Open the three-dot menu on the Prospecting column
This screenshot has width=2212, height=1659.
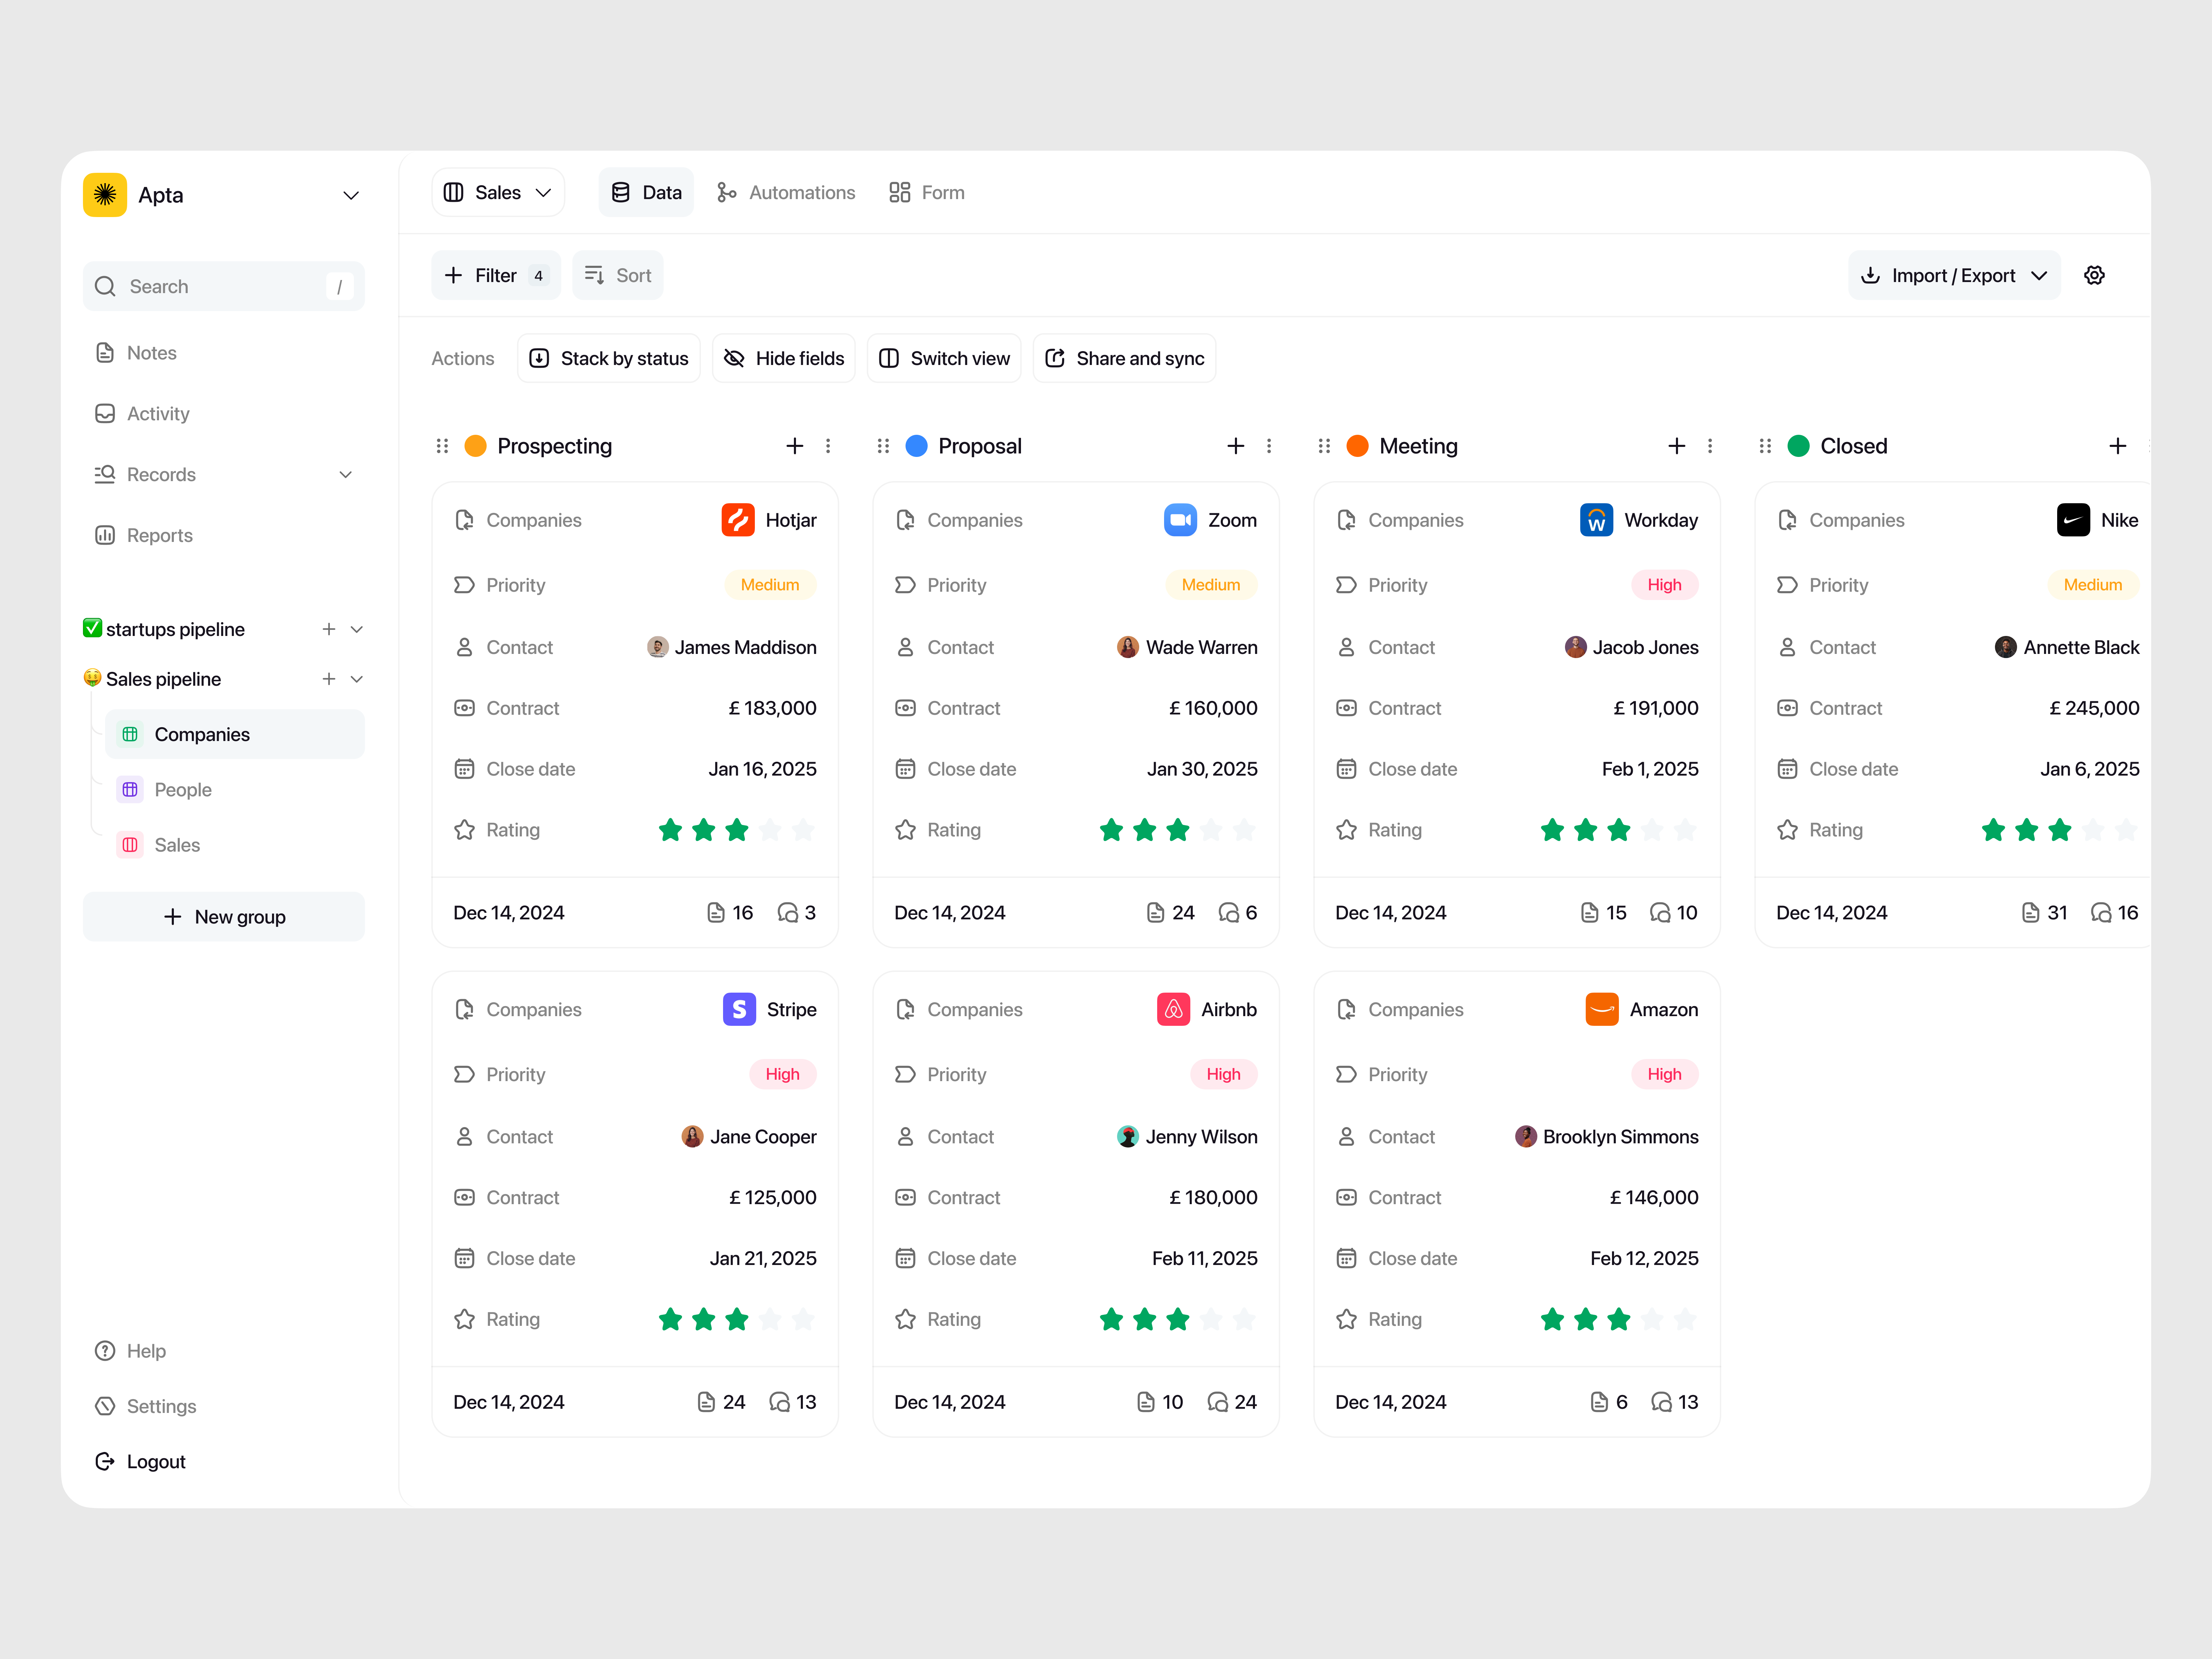pyautogui.click(x=828, y=446)
